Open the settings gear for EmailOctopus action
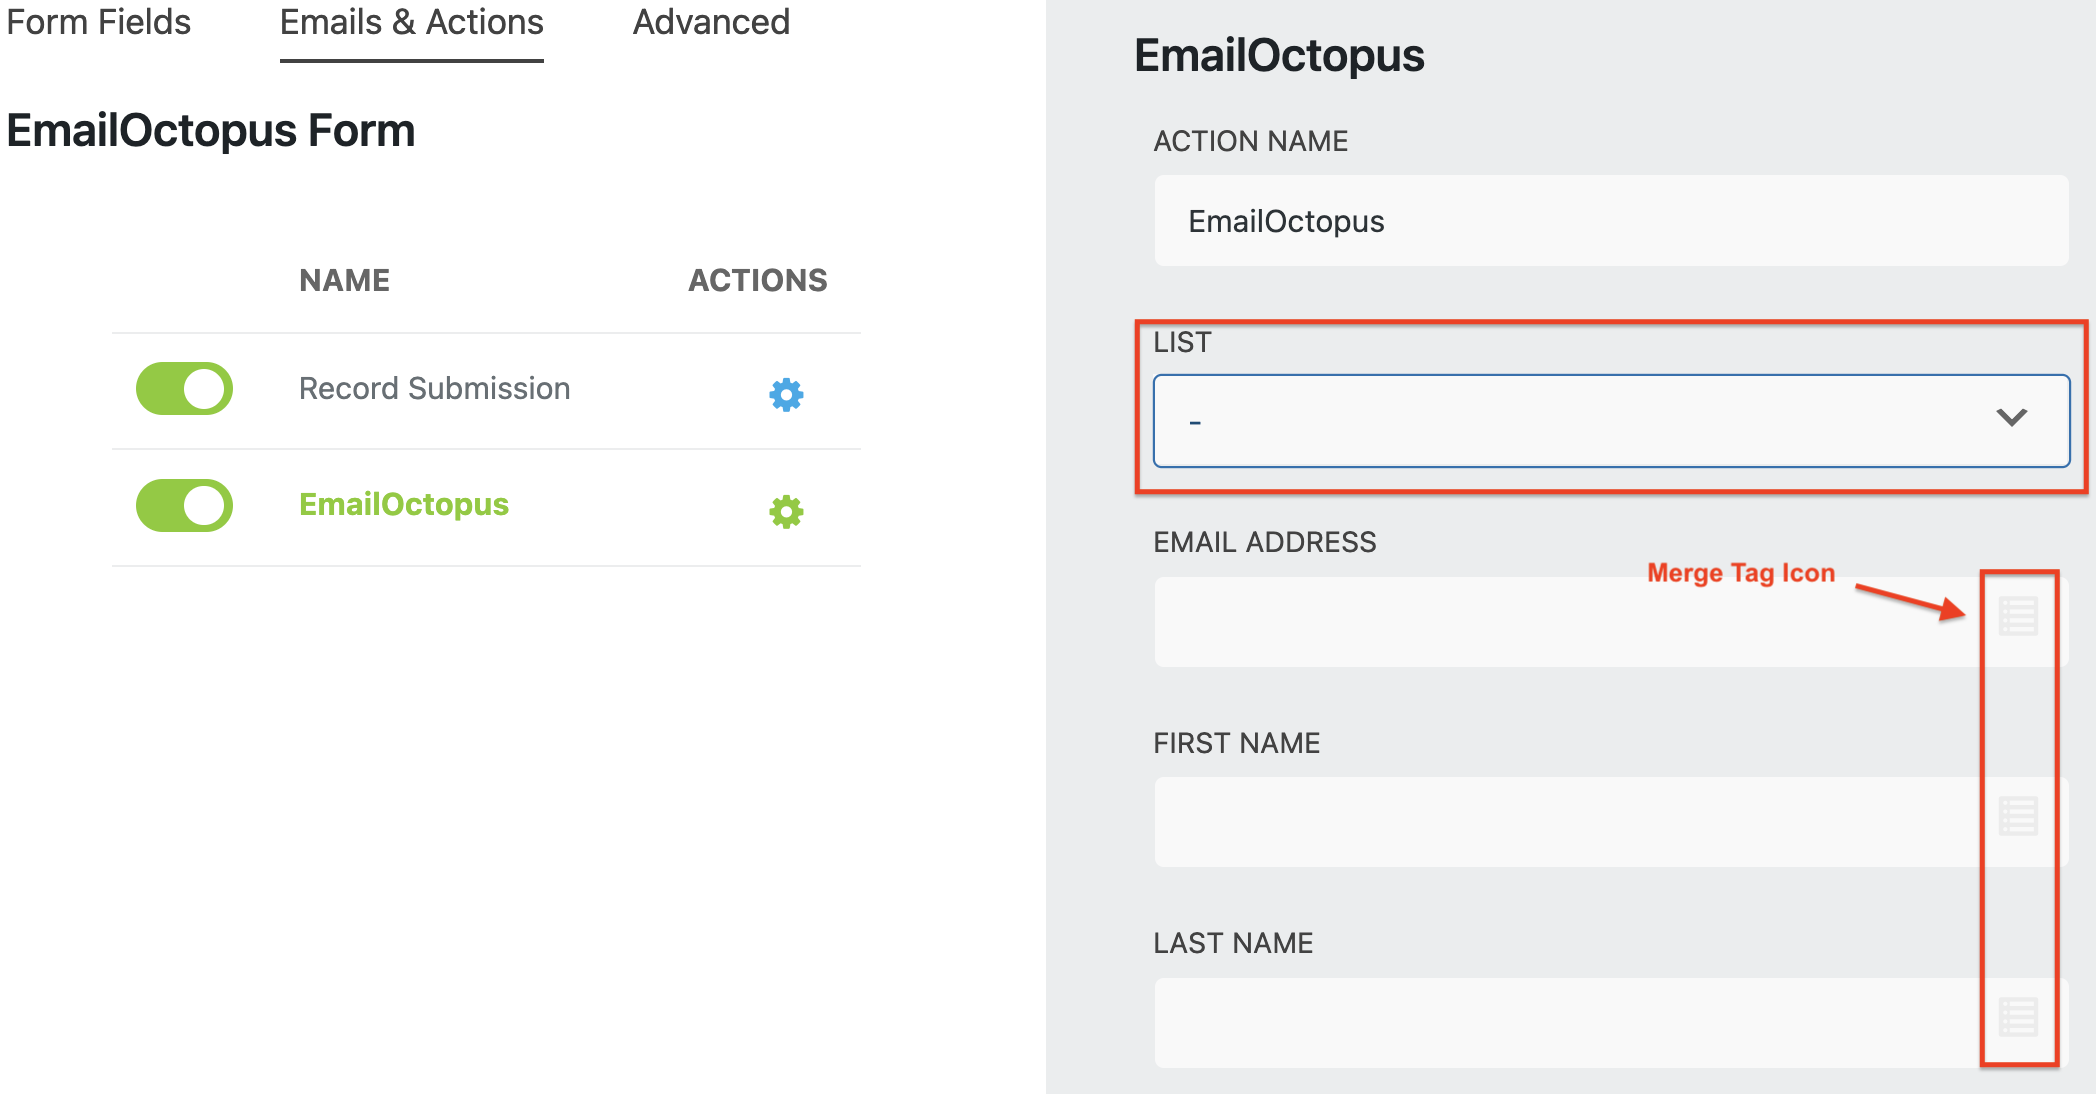The image size is (2096, 1094). tap(786, 512)
